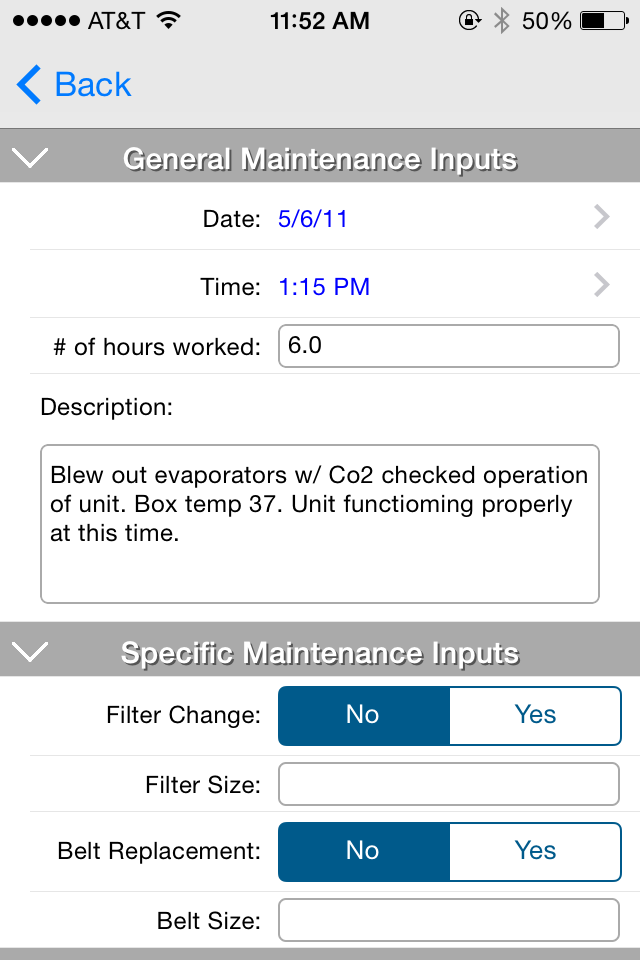640x960 pixels.
Task: Tap the signal strength dots
Action: click(46, 21)
